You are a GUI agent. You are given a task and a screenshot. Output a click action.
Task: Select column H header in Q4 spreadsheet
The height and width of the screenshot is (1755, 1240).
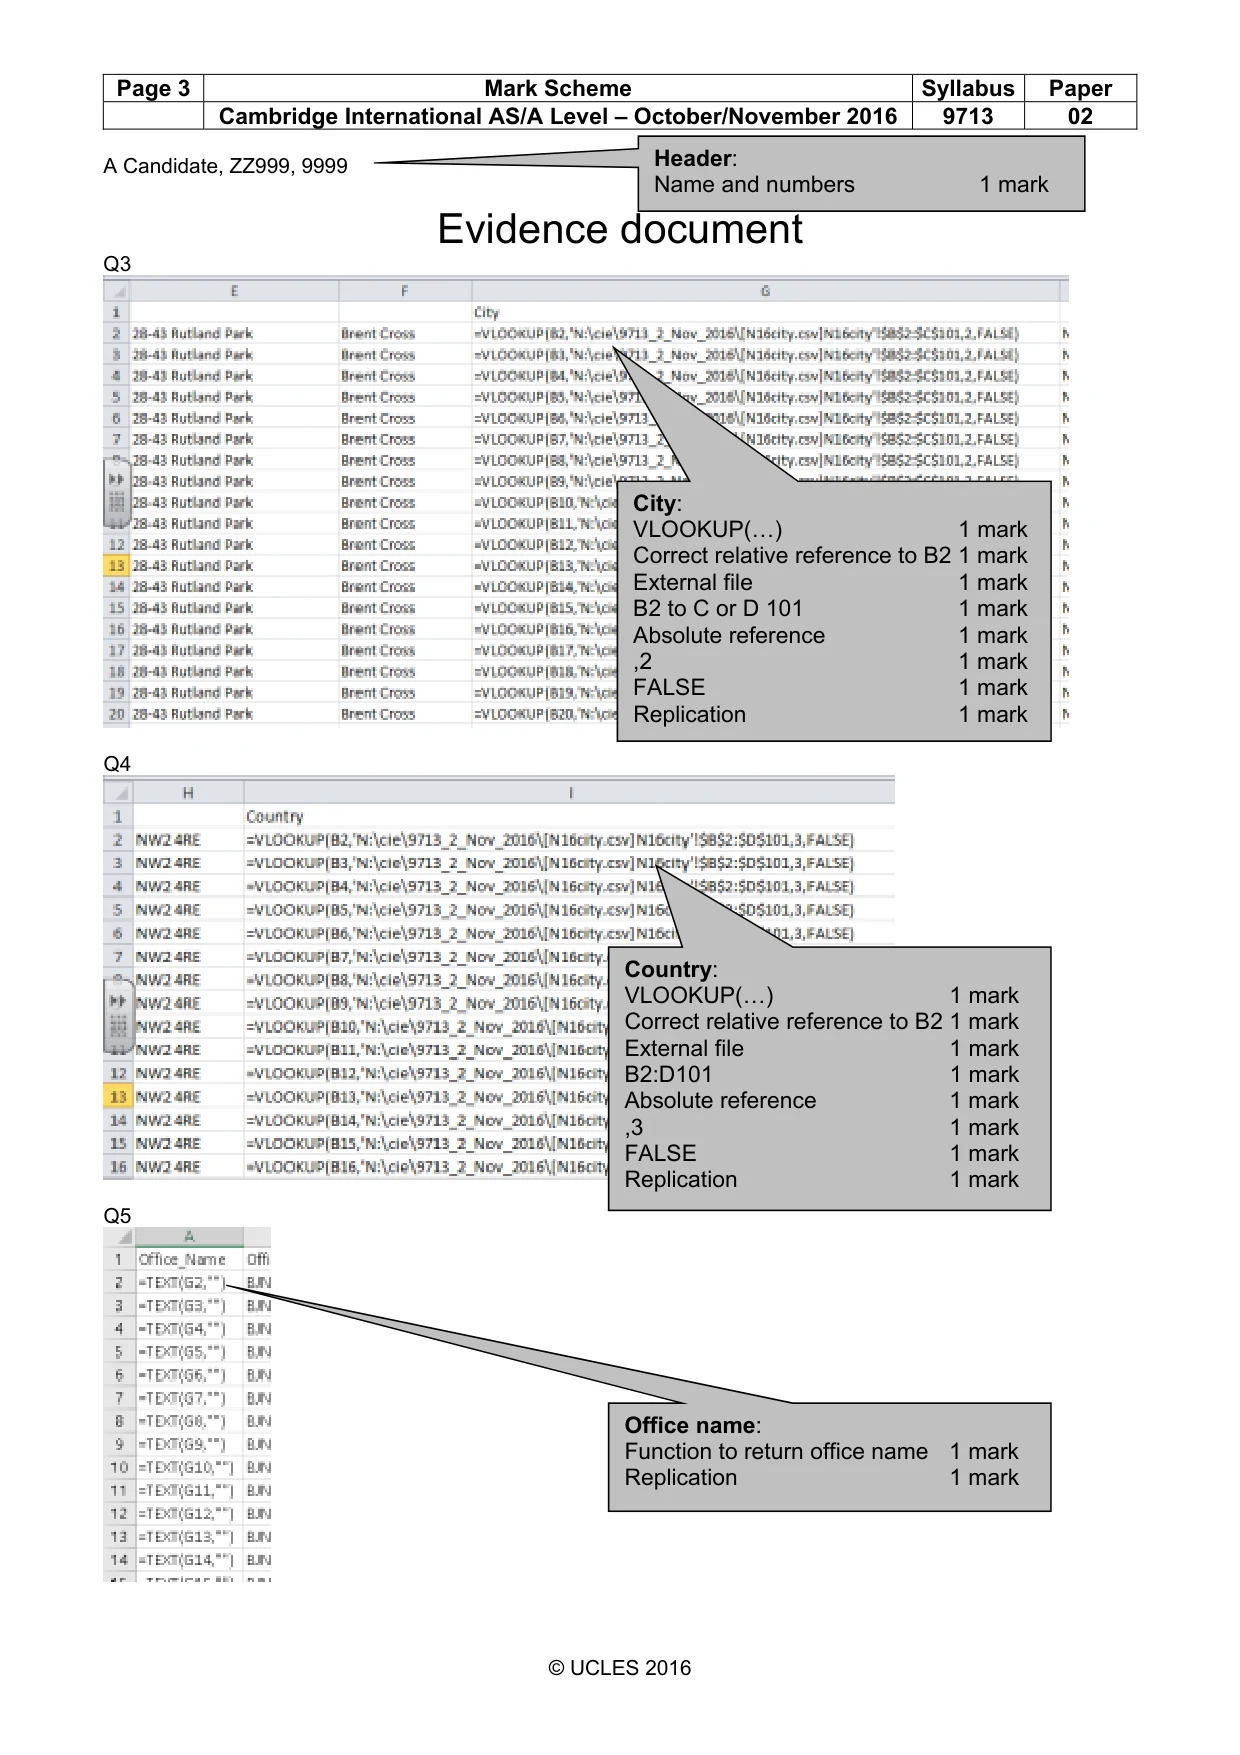point(188,793)
